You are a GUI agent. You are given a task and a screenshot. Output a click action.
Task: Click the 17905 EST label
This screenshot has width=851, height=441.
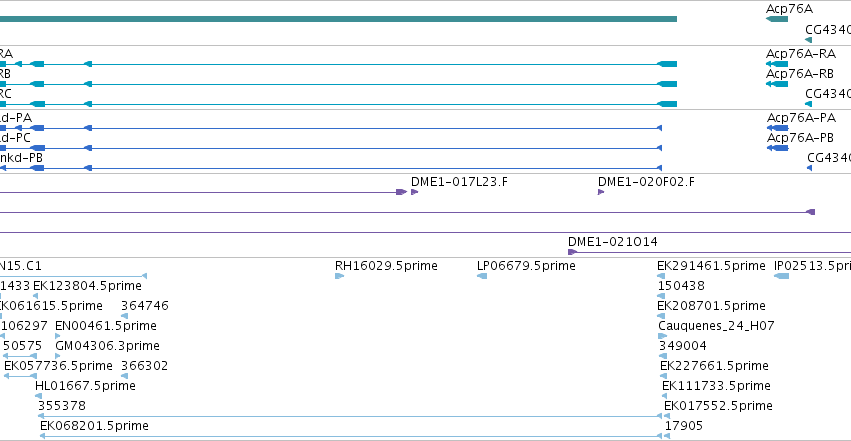point(684,426)
